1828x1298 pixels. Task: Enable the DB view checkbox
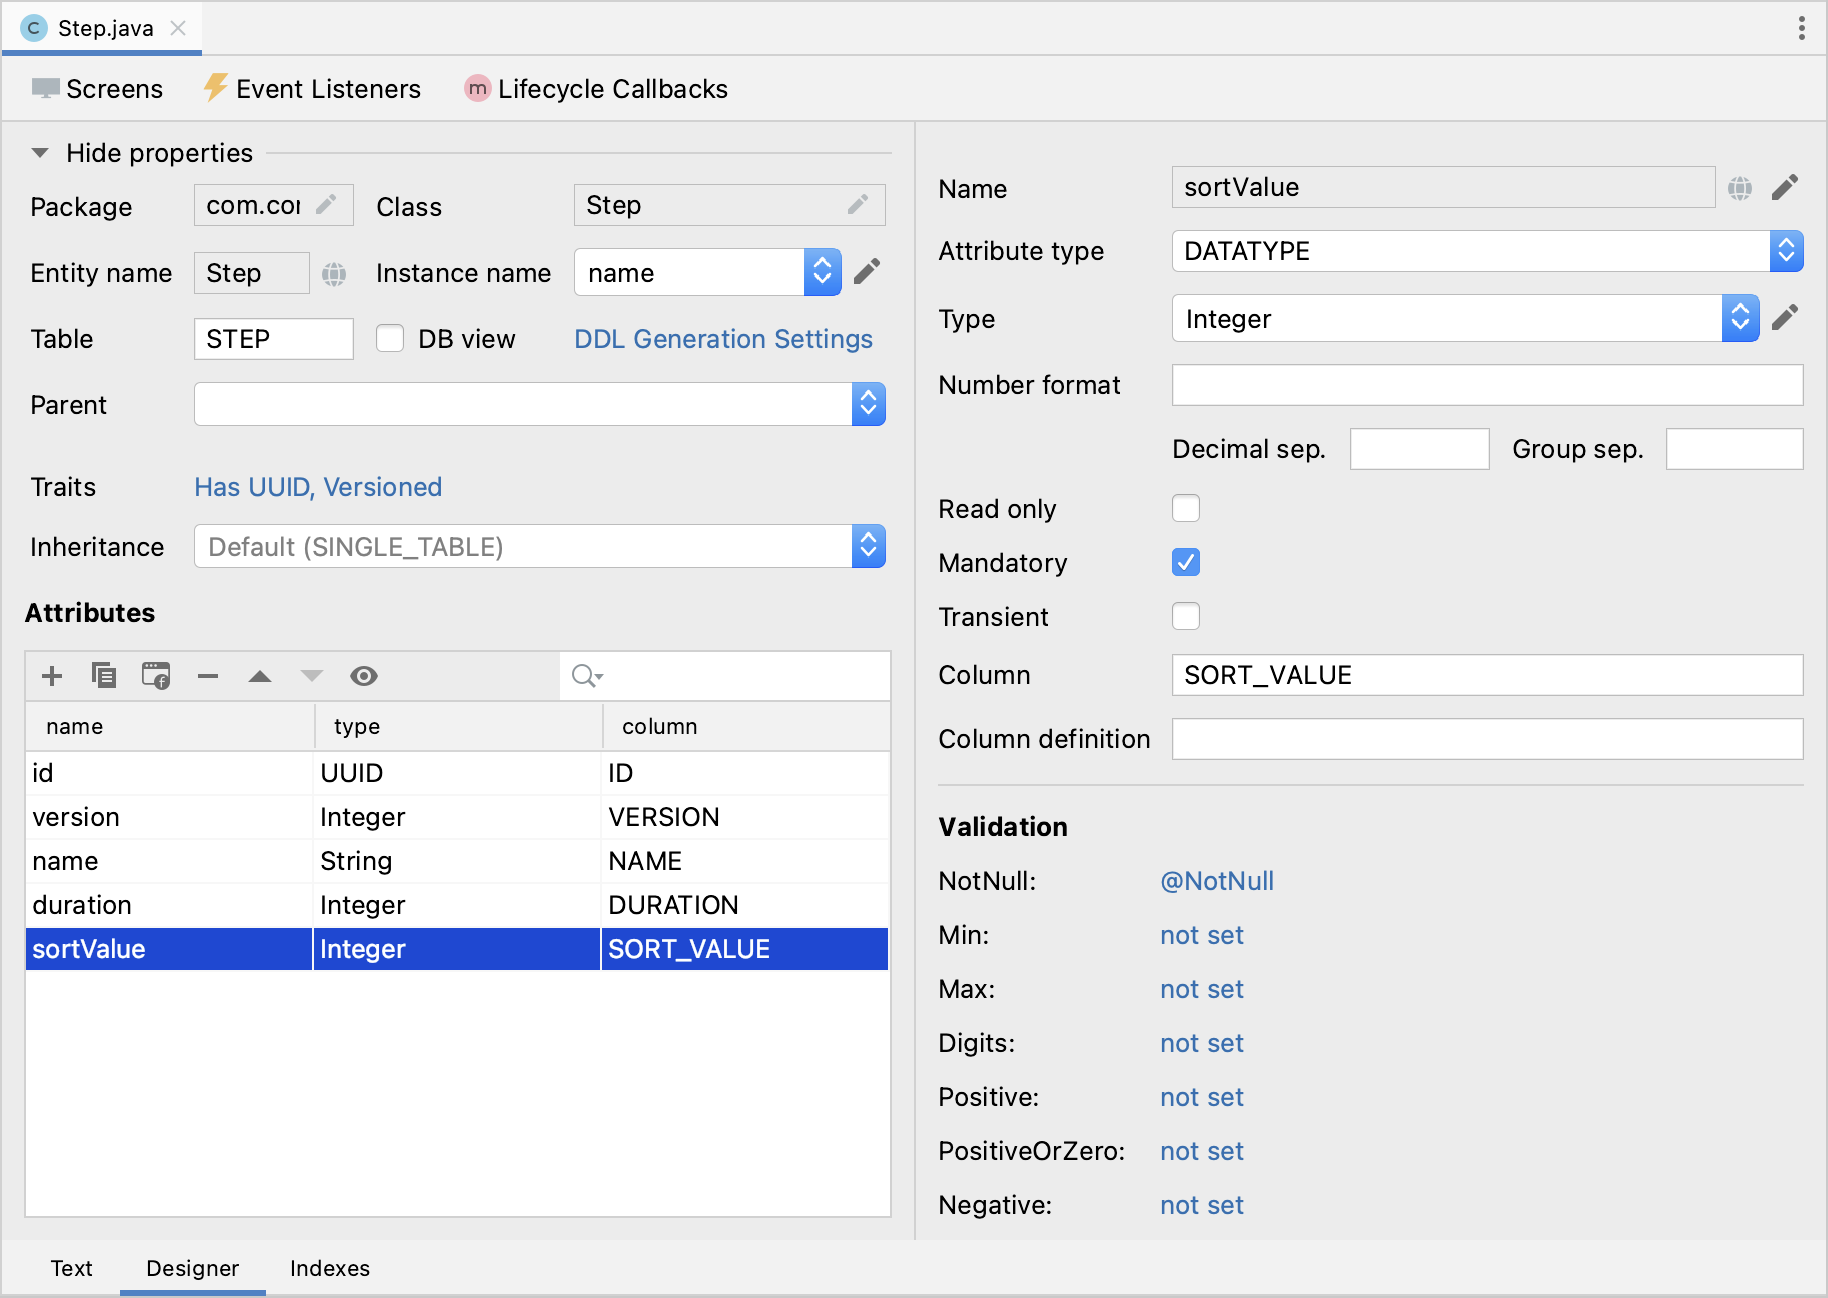(x=389, y=338)
